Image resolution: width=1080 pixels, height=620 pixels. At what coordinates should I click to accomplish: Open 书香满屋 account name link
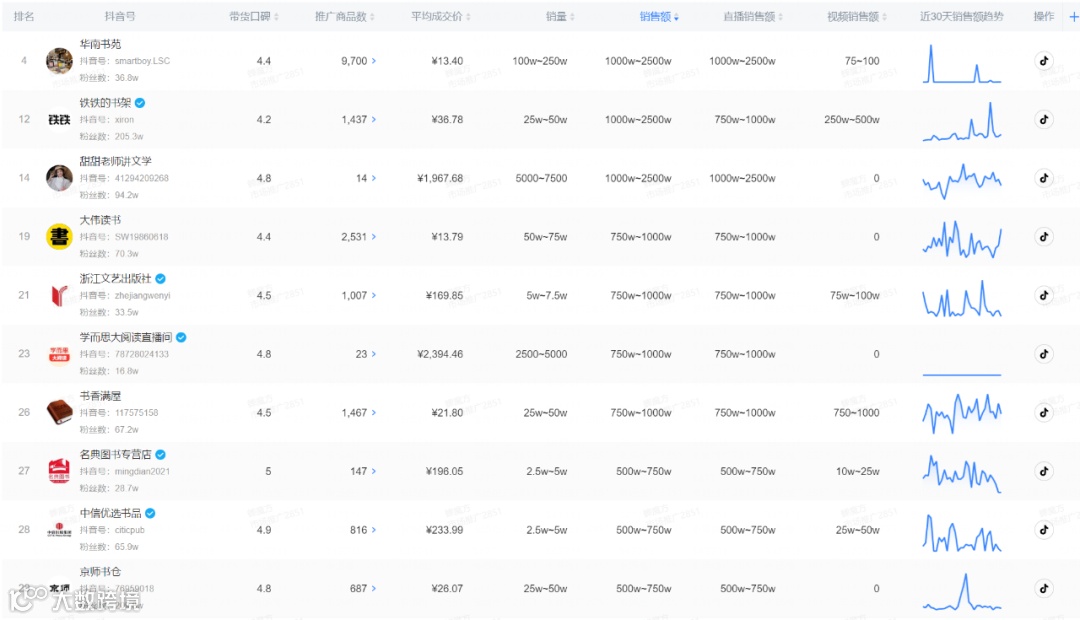click(x=100, y=395)
